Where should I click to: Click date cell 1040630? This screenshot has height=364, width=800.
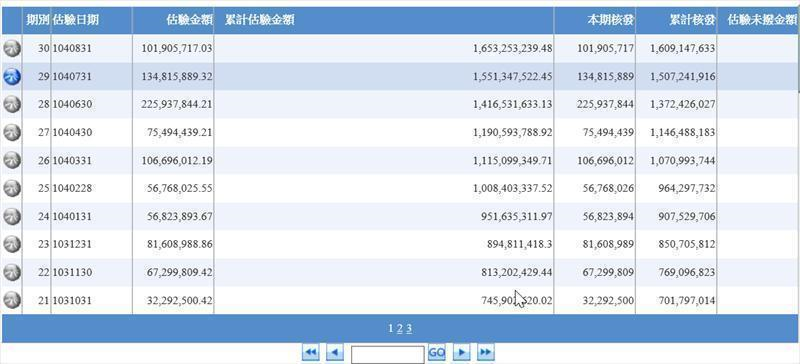[72, 105]
